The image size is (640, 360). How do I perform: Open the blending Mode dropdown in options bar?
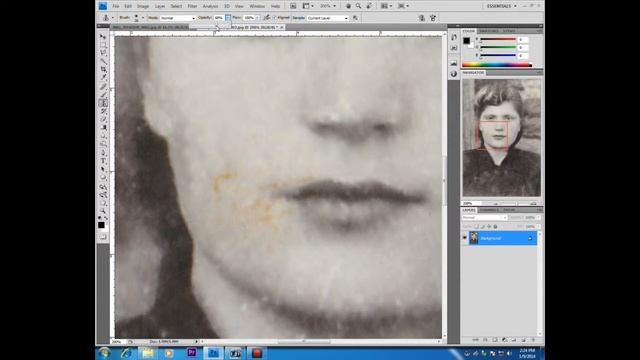177,18
